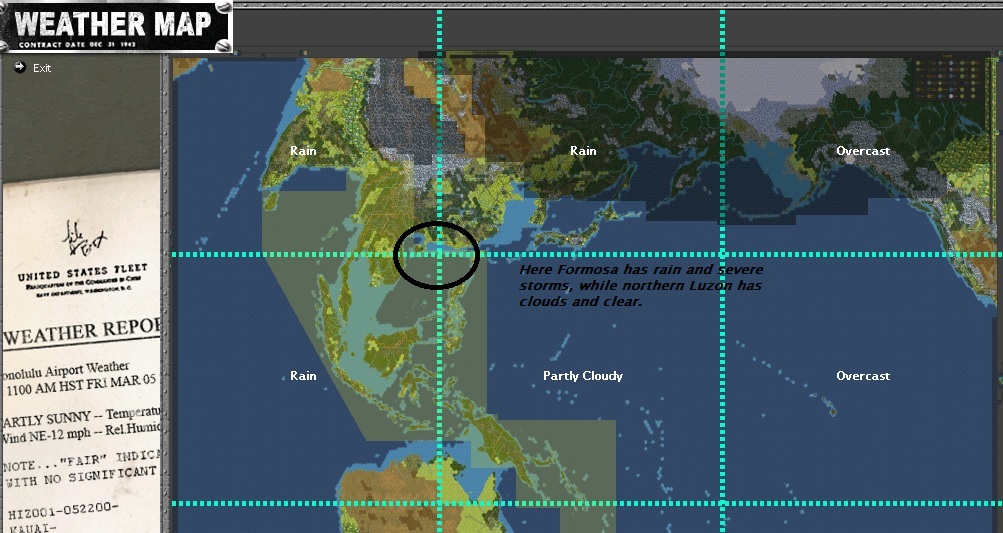
Task: Click the KAUAI- line in report
Action: 32,528
